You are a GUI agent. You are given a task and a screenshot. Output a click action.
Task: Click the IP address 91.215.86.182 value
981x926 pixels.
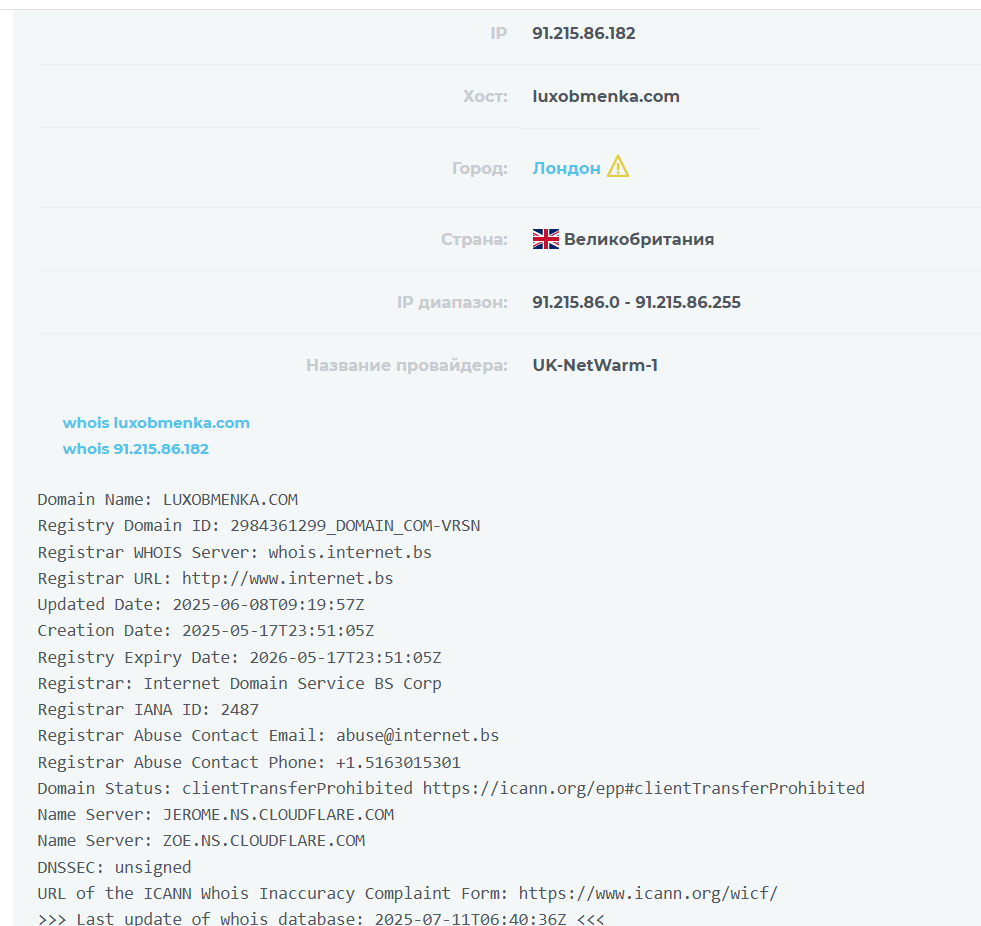tap(584, 33)
